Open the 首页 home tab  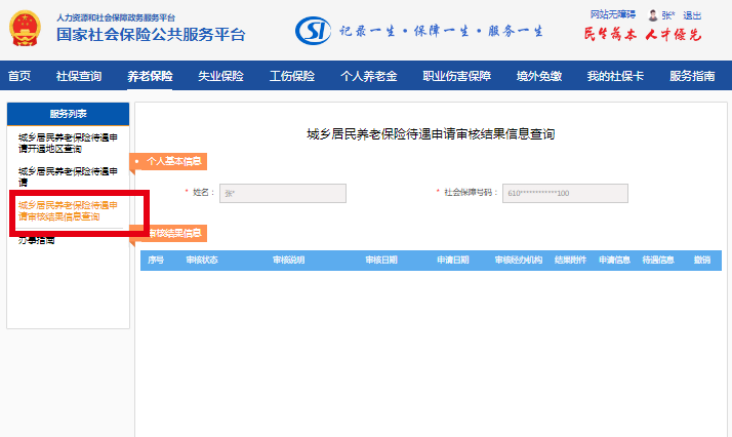[19, 76]
